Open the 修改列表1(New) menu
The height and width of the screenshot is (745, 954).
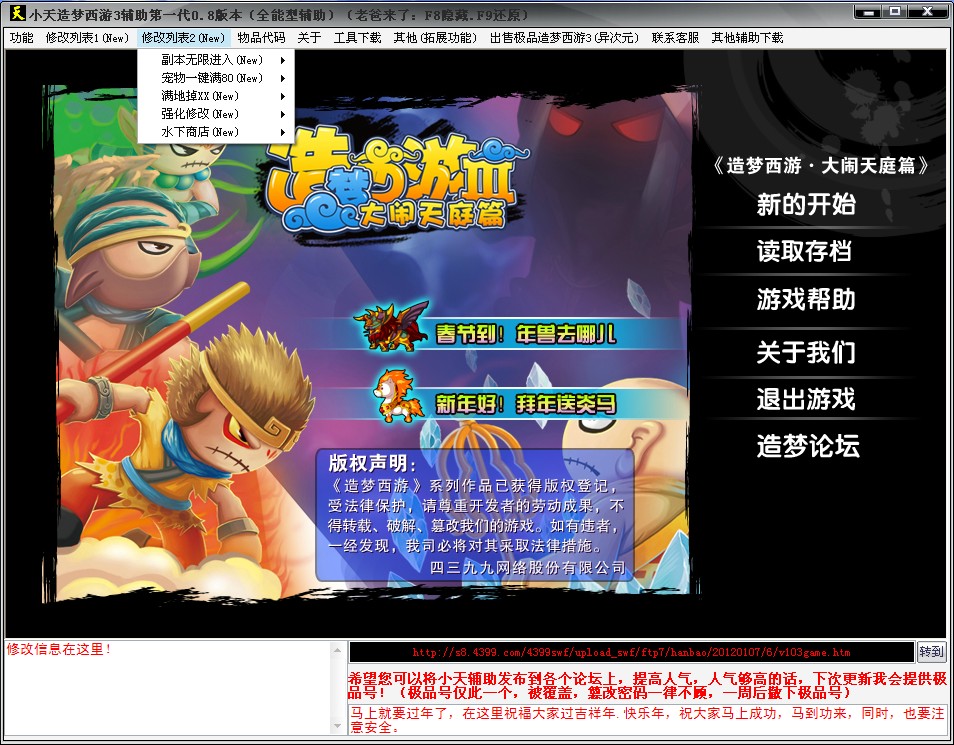(88, 38)
